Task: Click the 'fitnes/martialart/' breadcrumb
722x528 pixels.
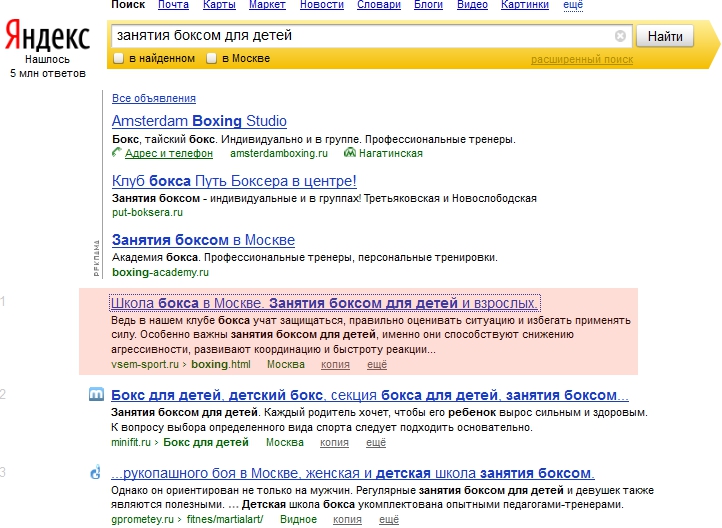Action: pyautogui.click(x=225, y=519)
